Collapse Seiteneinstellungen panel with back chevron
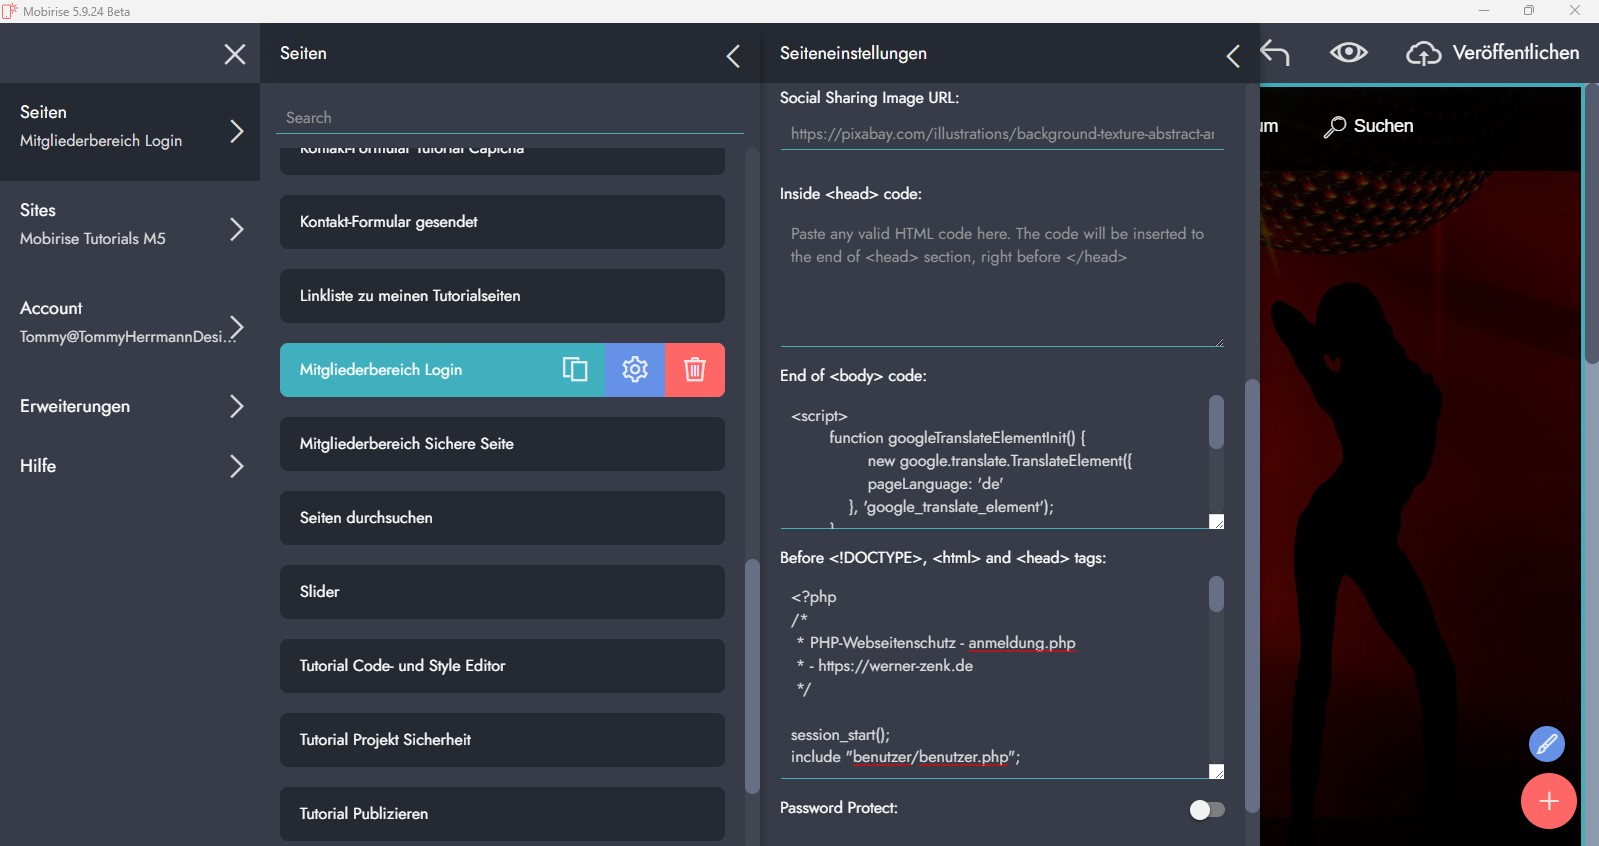Image resolution: width=1599 pixels, height=846 pixels. (1233, 56)
